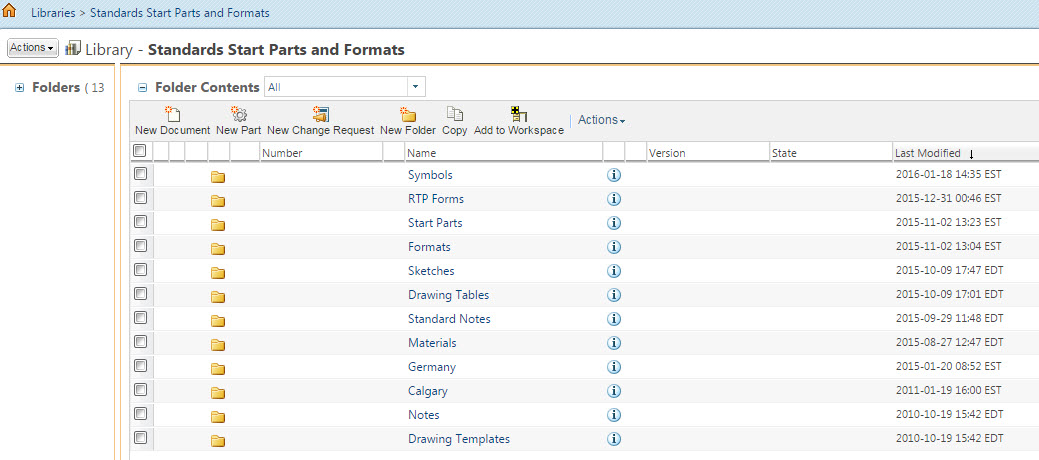Click the New Document icon

tap(172, 114)
